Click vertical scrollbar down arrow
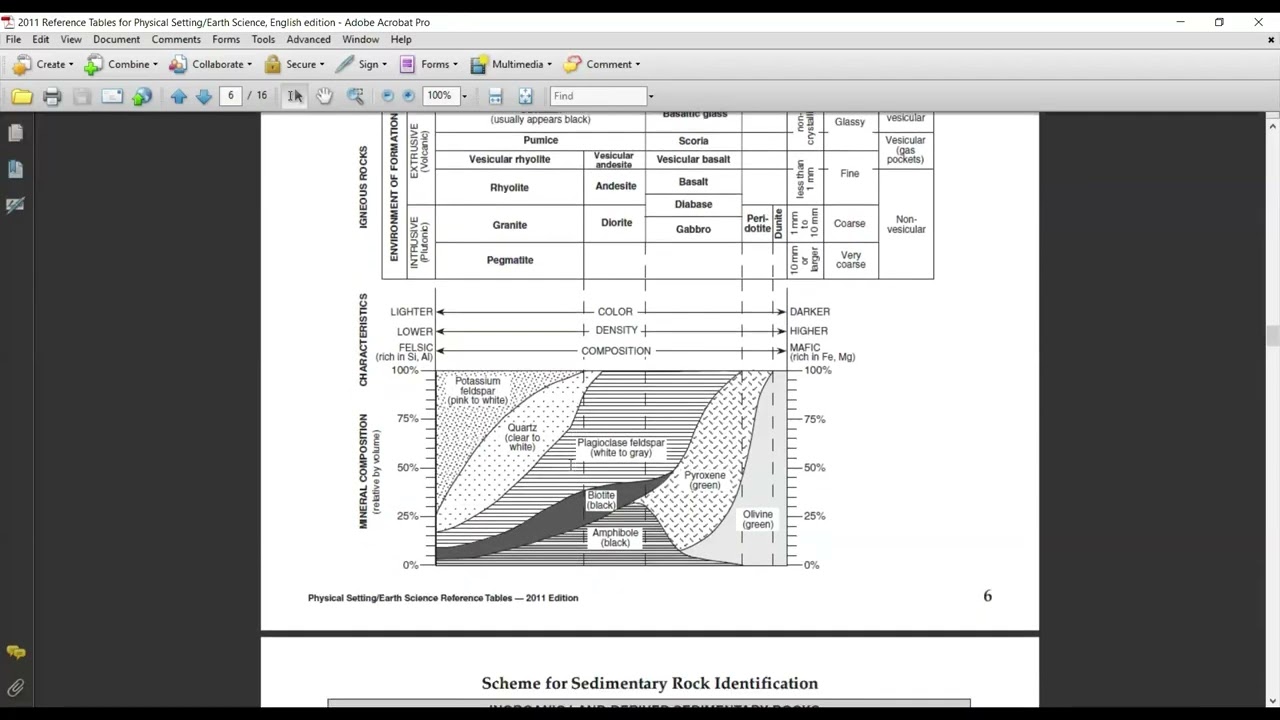1280x720 pixels. click(1272, 701)
